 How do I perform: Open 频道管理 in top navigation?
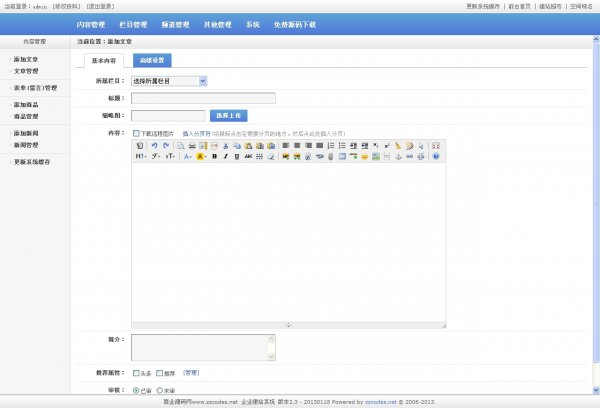point(175,24)
